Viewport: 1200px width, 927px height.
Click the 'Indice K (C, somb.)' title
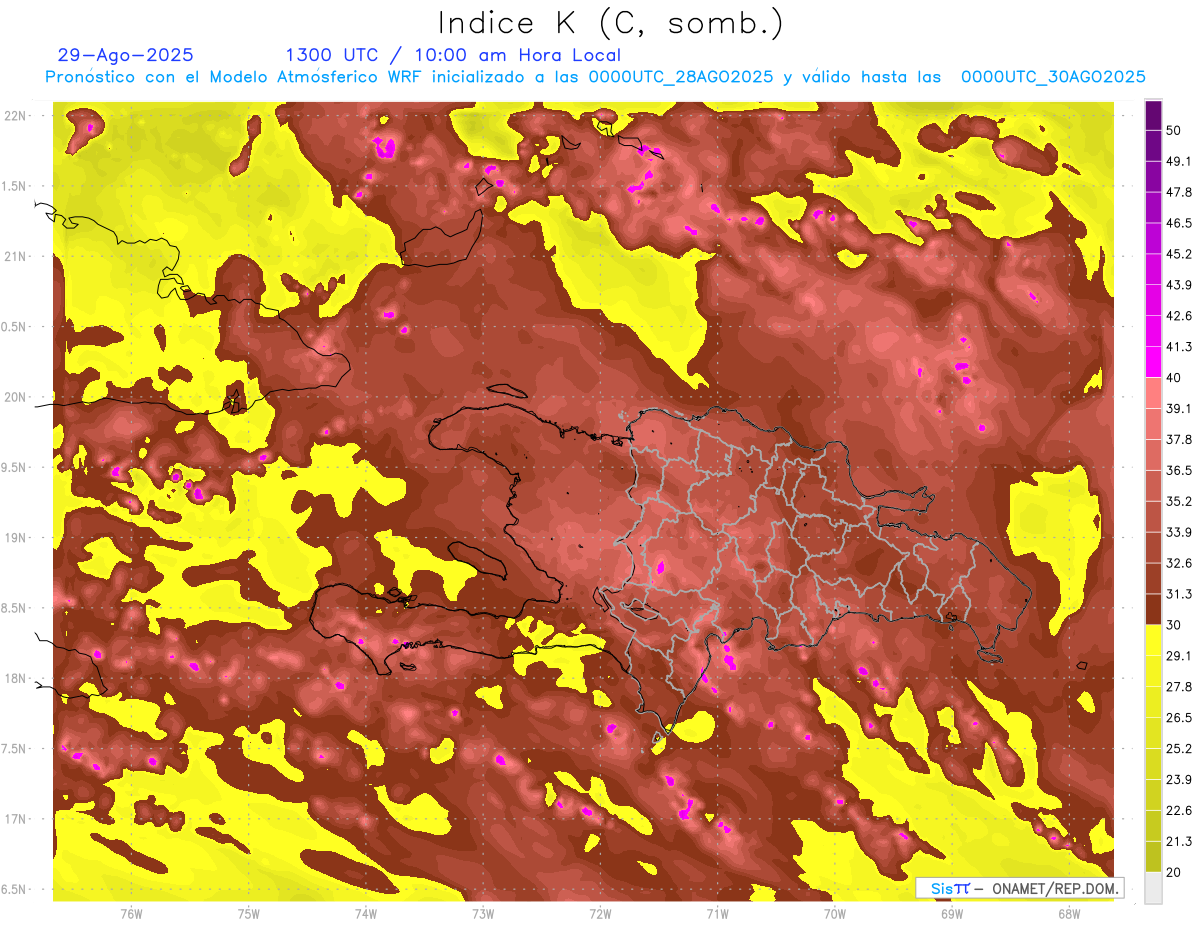point(611,23)
